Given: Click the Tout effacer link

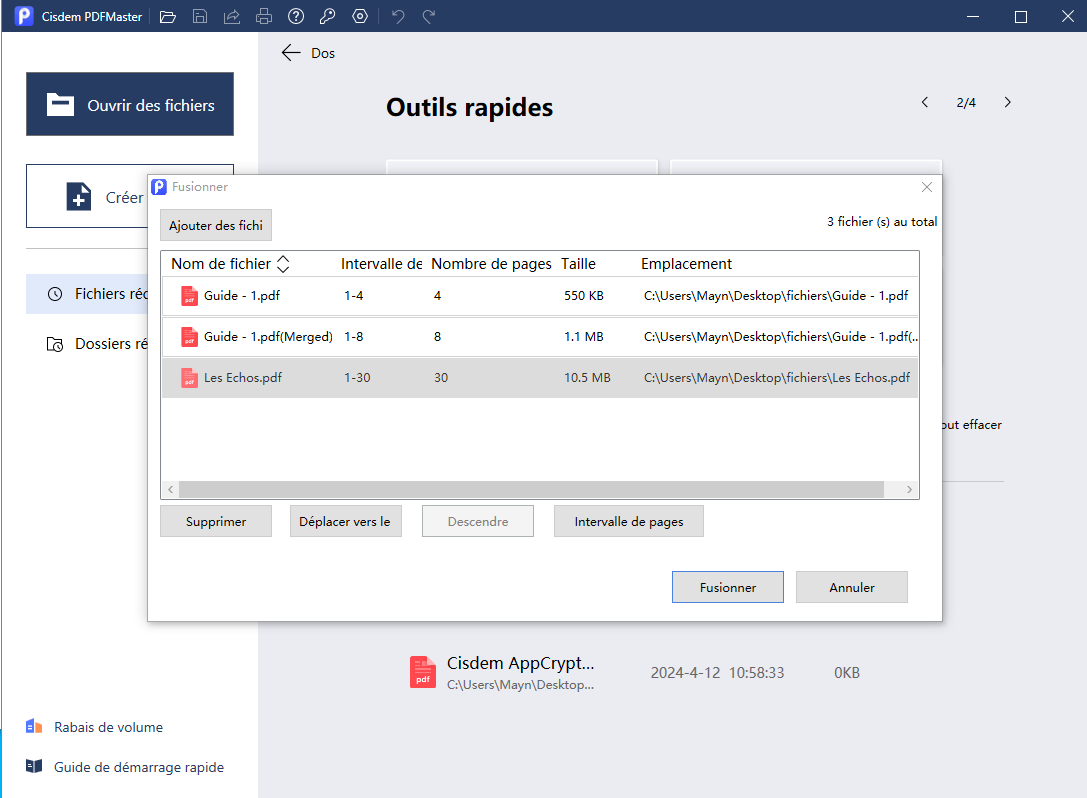Looking at the screenshot, I should tap(972, 424).
